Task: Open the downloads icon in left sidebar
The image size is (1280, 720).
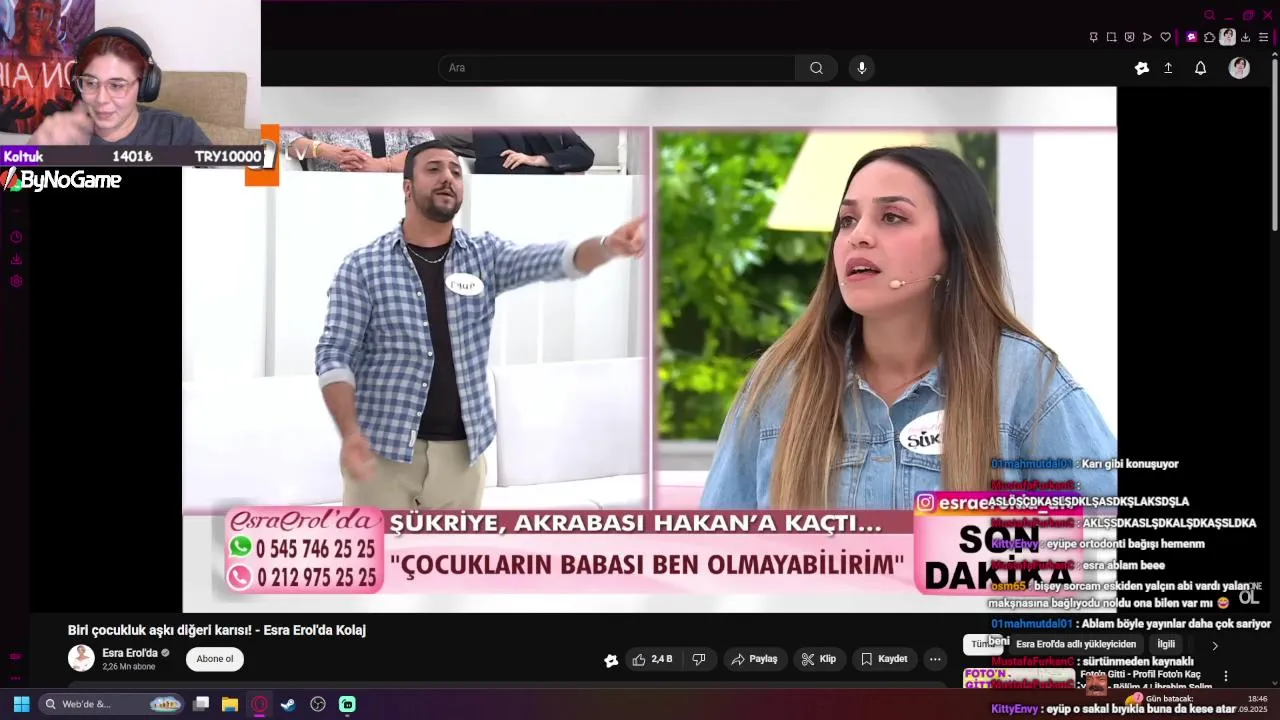Action: [16, 259]
